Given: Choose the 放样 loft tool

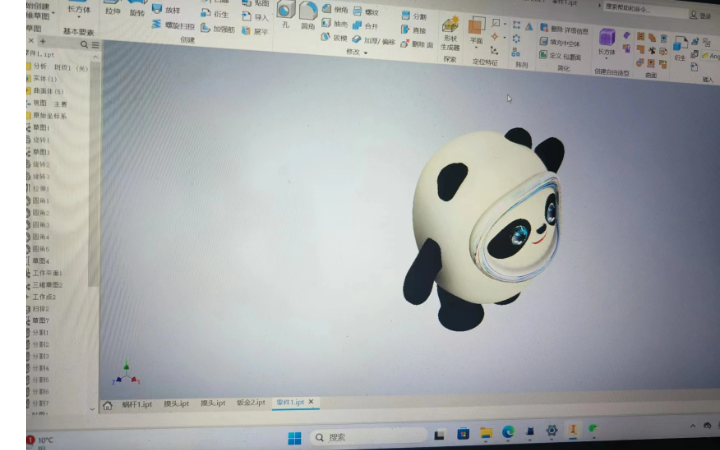Looking at the screenshot, I should point(166,10).
